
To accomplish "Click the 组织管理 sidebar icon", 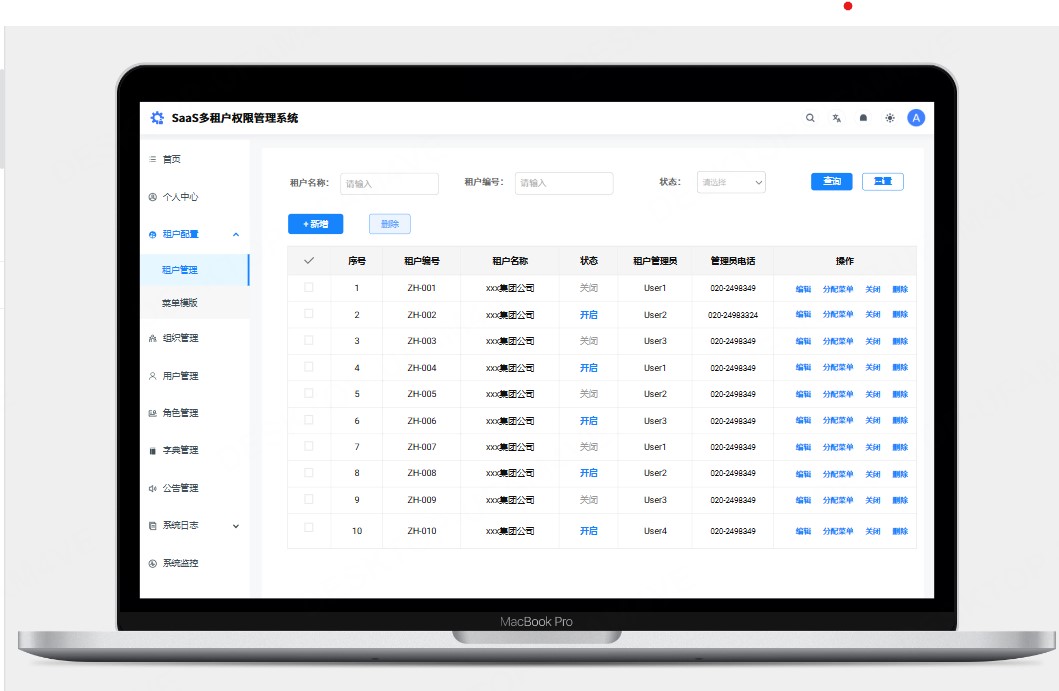I will (153, 338).
